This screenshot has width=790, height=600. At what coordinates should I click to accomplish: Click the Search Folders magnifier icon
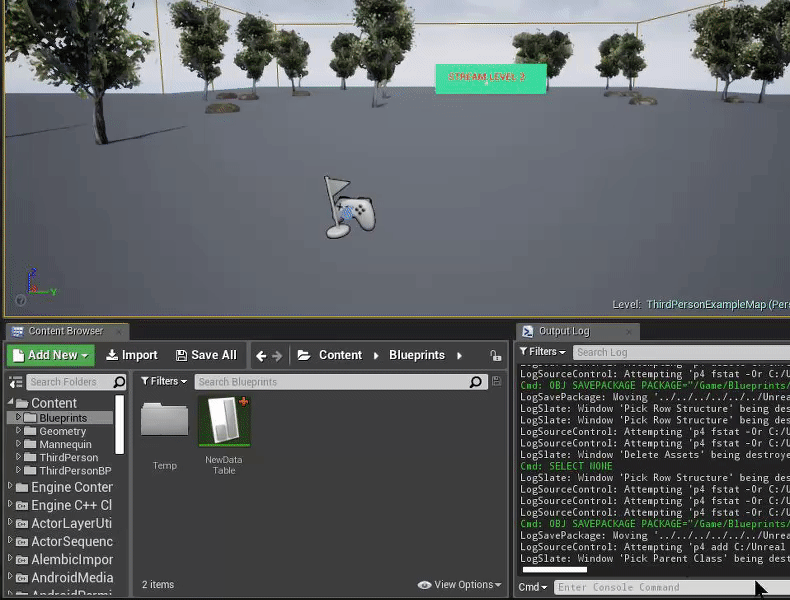pyautogui.click(x=119, y=382)
